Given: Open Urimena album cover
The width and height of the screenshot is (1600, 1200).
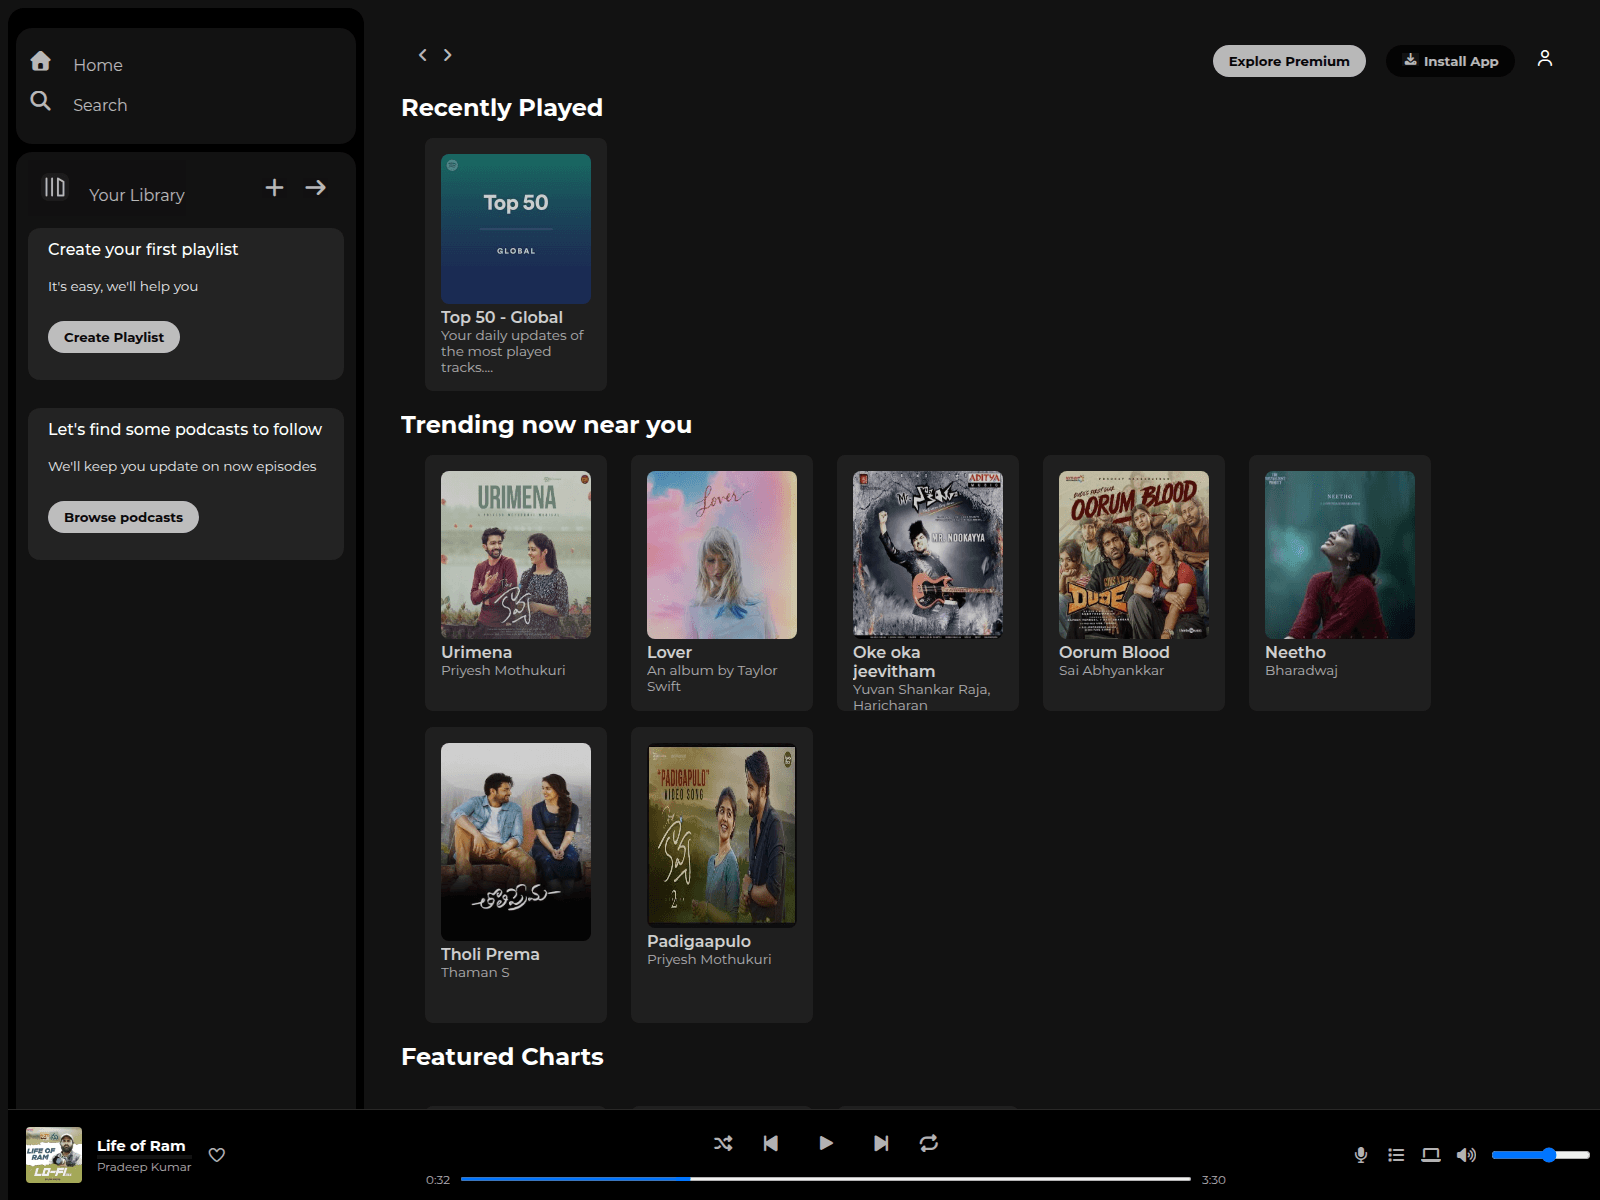Looking at the screenshot, I should 516,555.
